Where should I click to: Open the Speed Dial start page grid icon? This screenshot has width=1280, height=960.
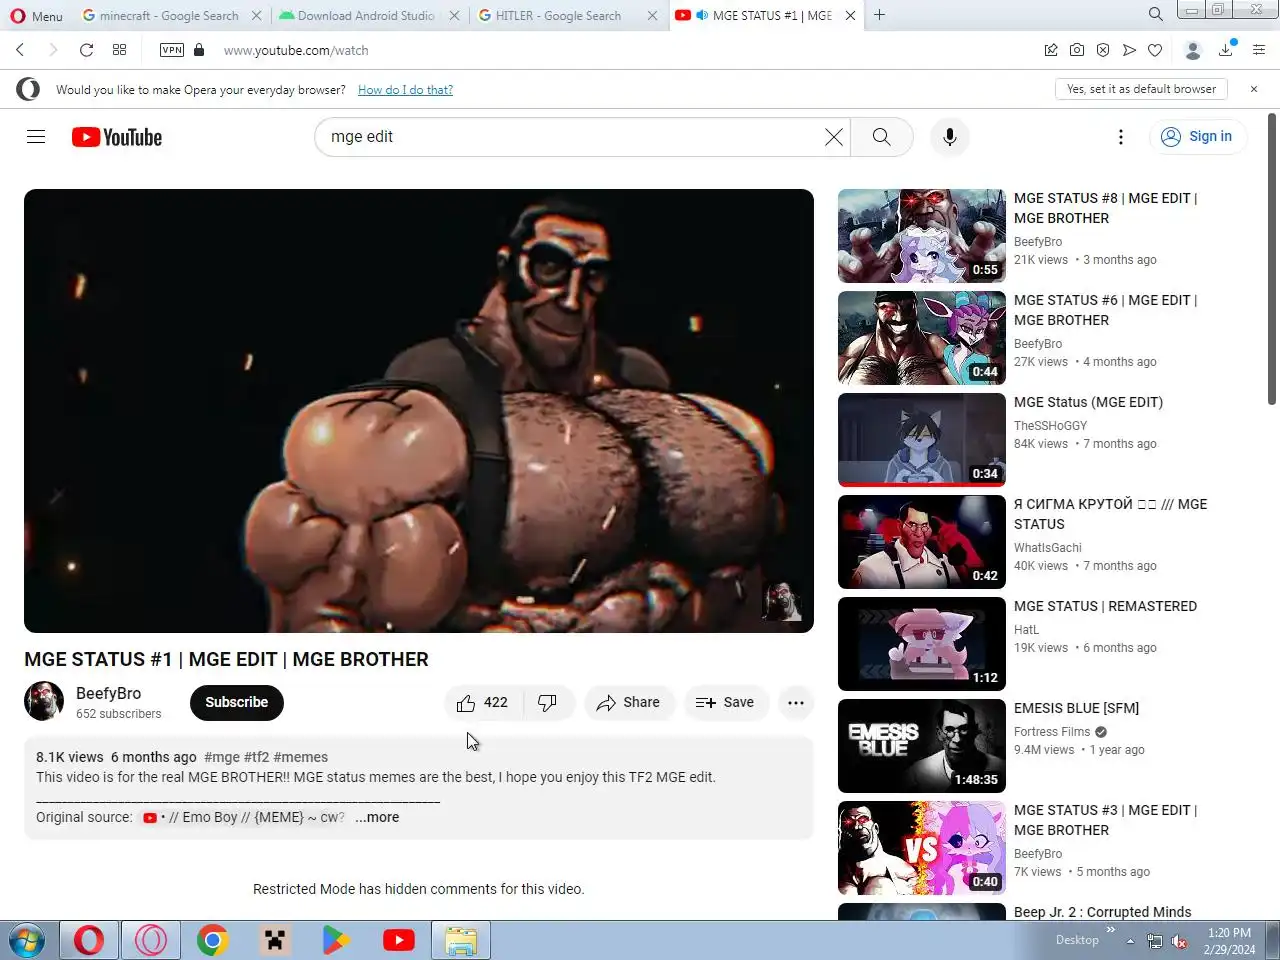119,50
